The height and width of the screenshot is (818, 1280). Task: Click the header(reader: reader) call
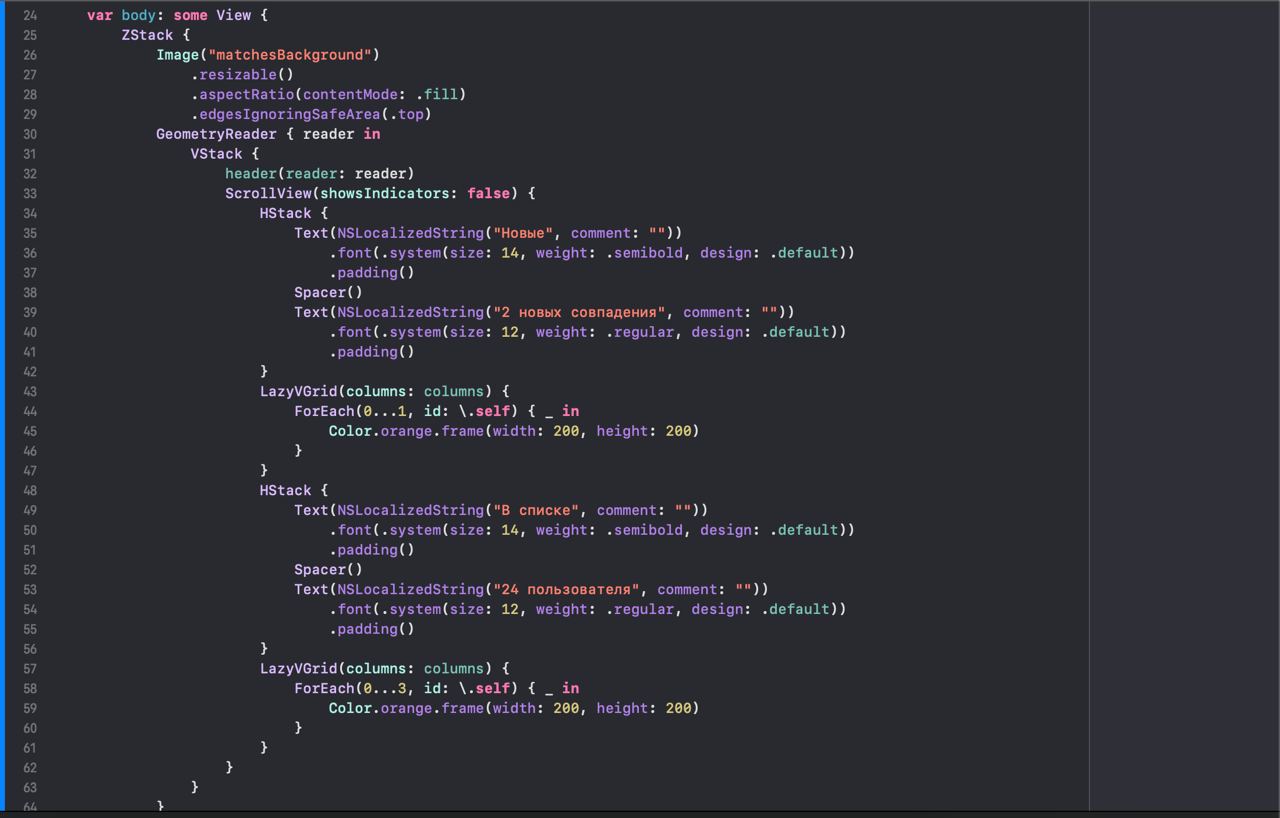pyautogui.click(x=319, y=173)
